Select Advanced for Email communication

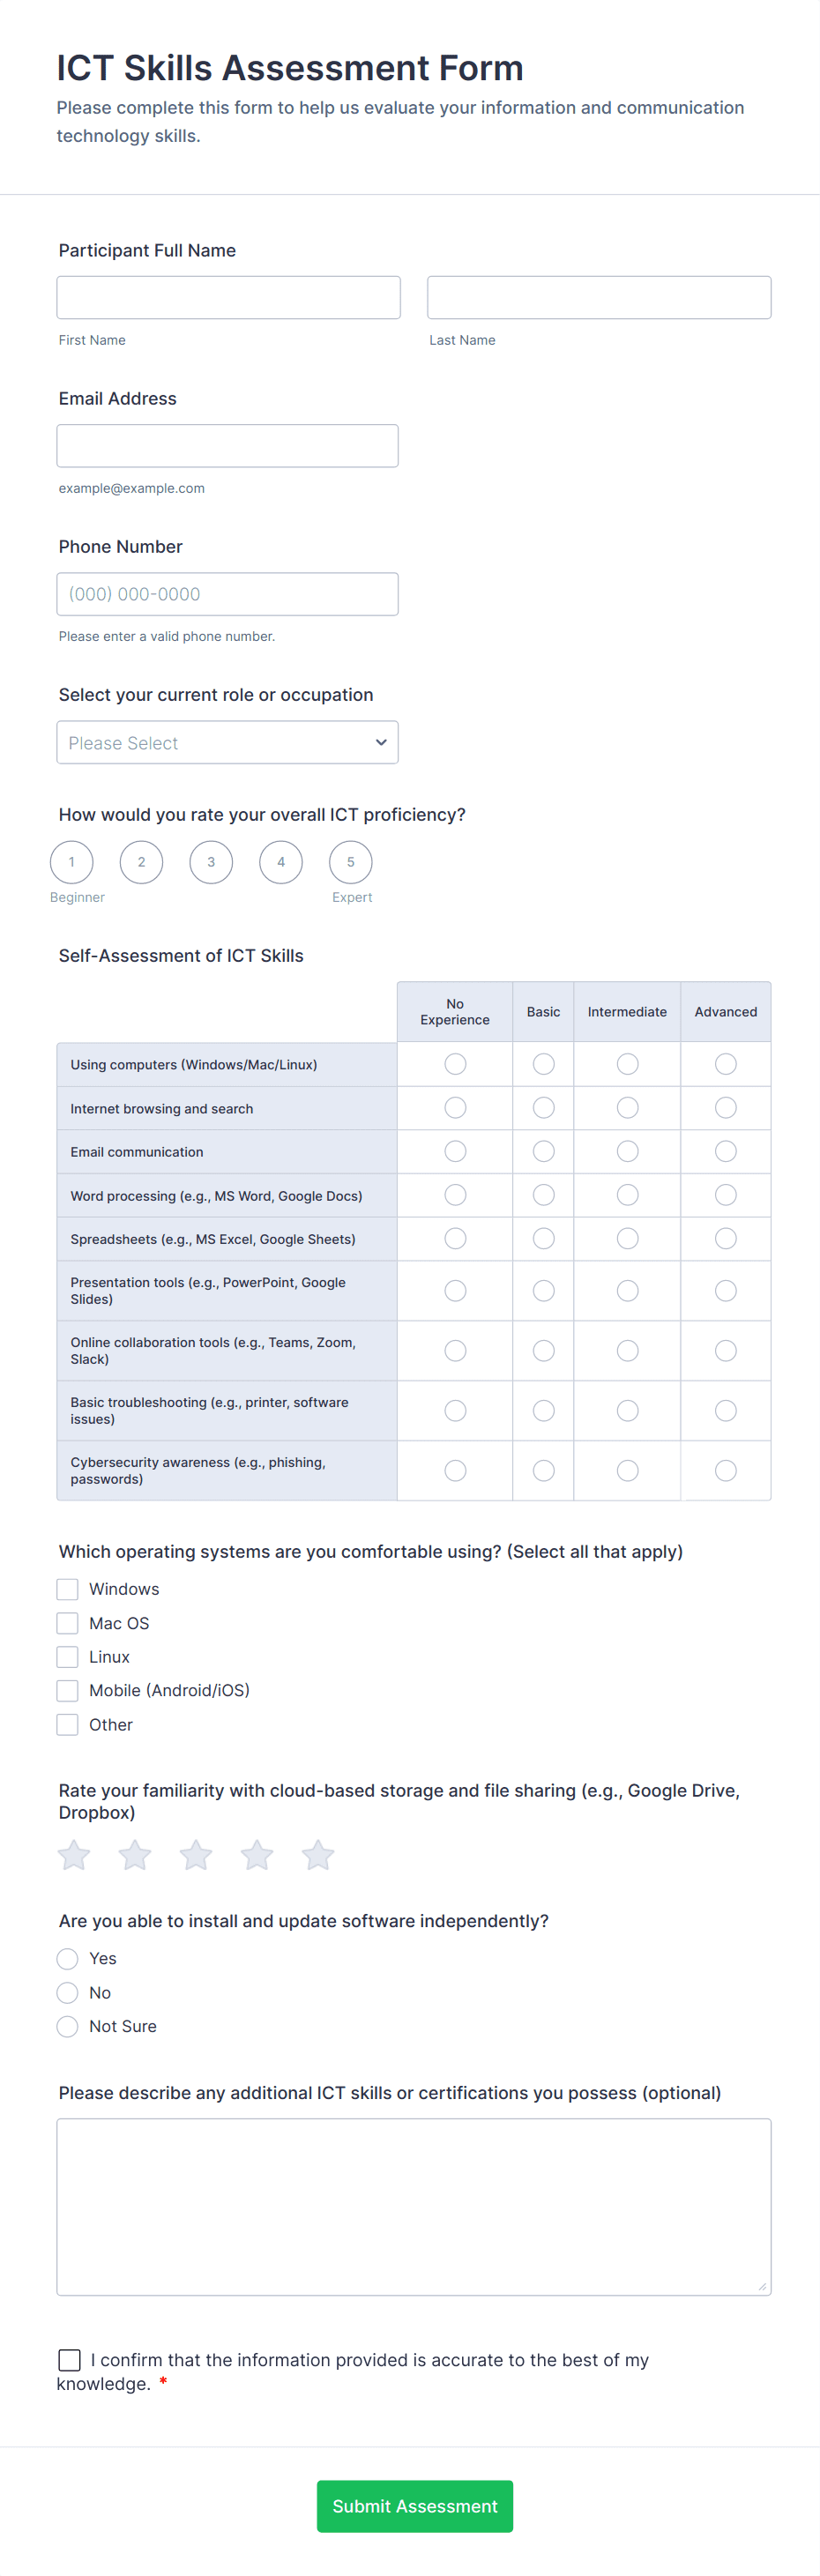(x=726, y=1152)
